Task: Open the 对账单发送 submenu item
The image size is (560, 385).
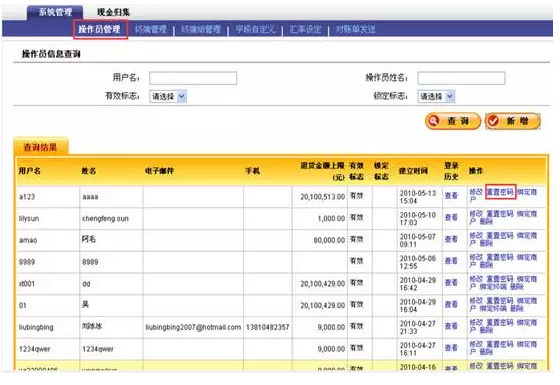Action: 355,29
